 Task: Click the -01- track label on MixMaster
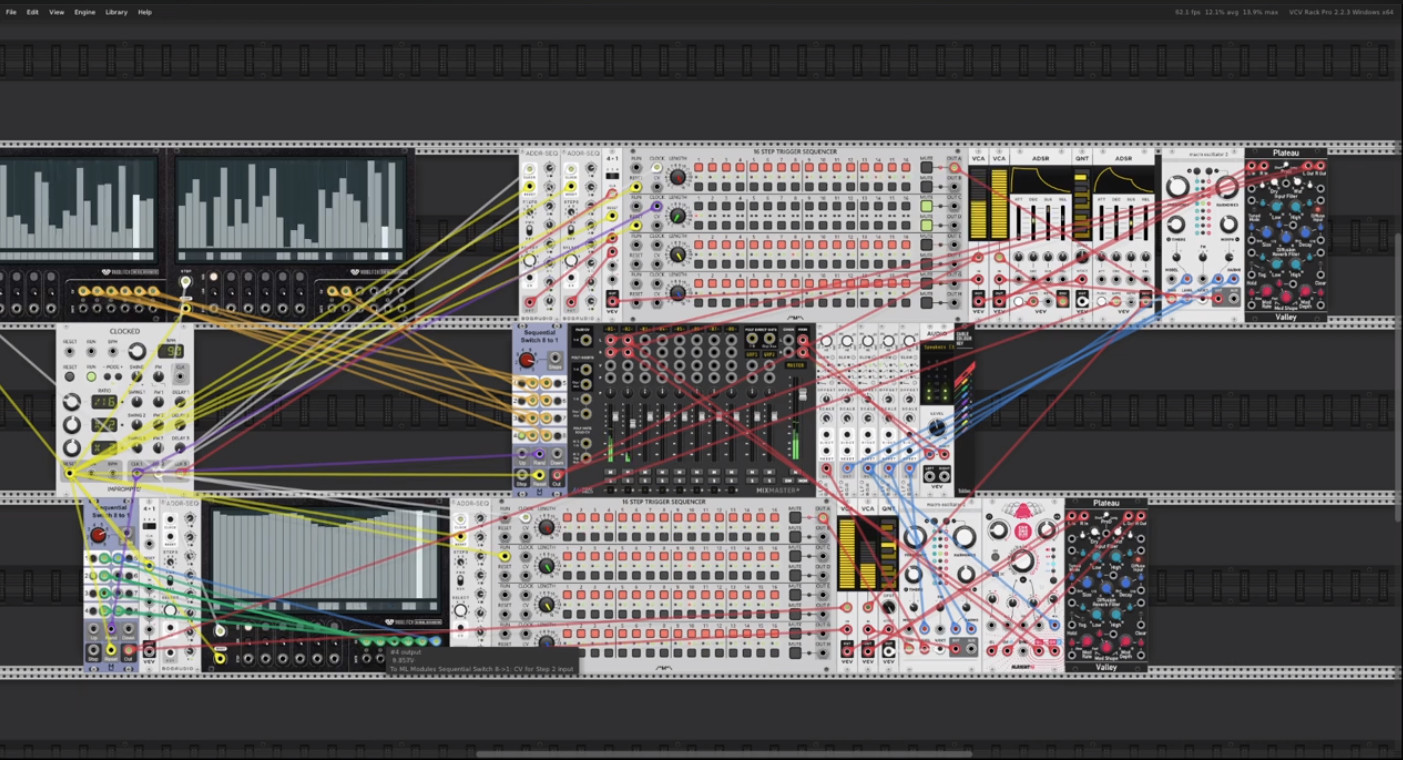coord(610,329)
